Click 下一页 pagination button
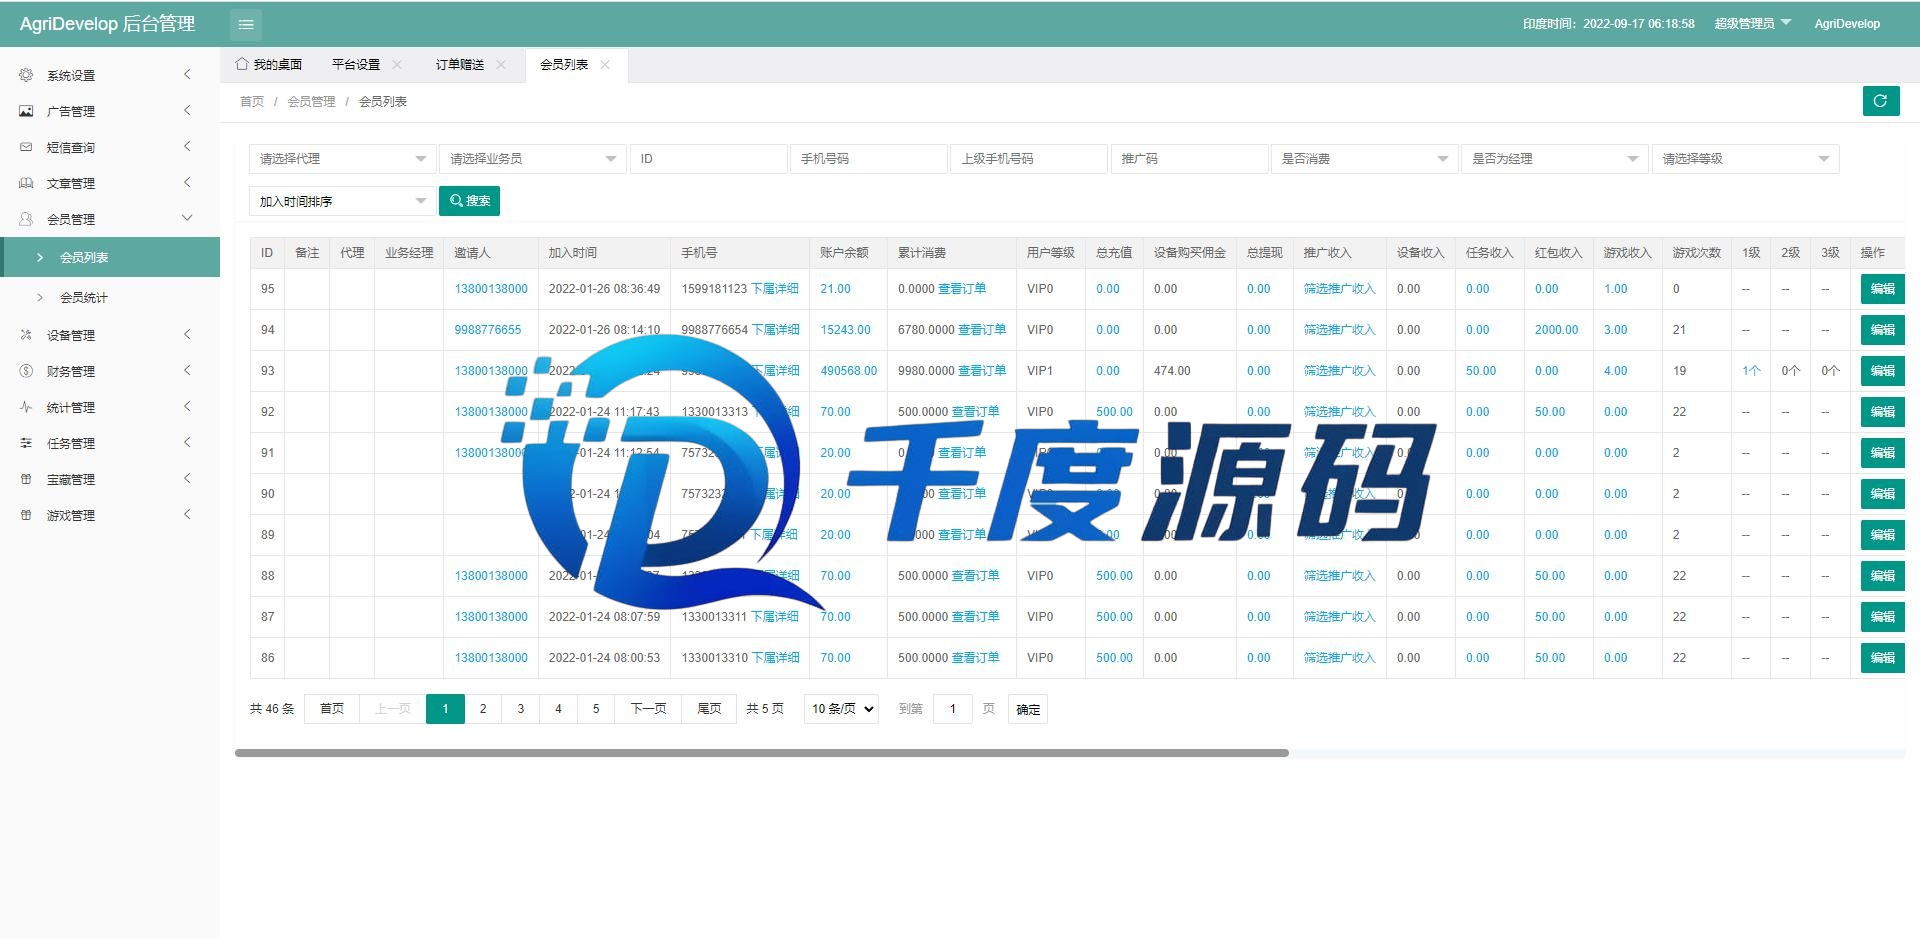Image resolution: width=1920 pixels, height=938 pixels. (x=648, y=709)
